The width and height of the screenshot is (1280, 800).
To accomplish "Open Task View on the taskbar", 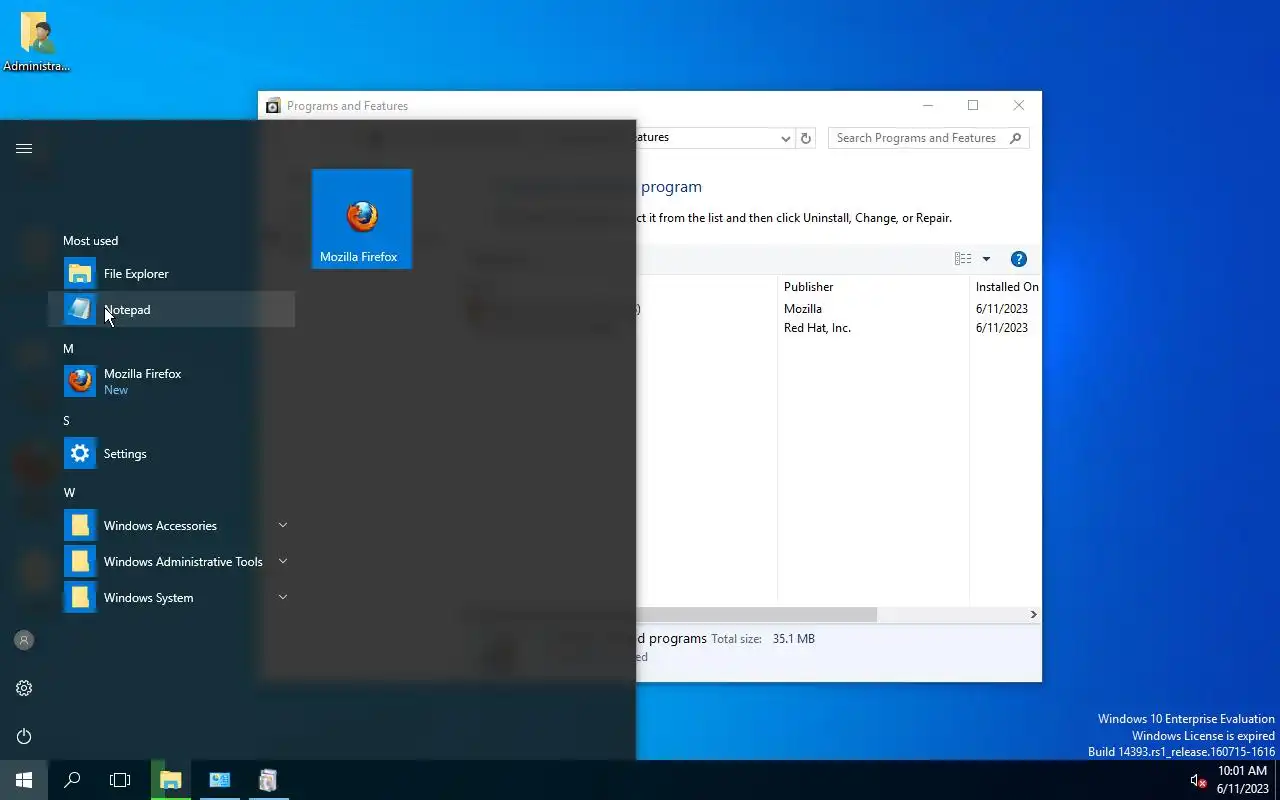I will [120, 780].
